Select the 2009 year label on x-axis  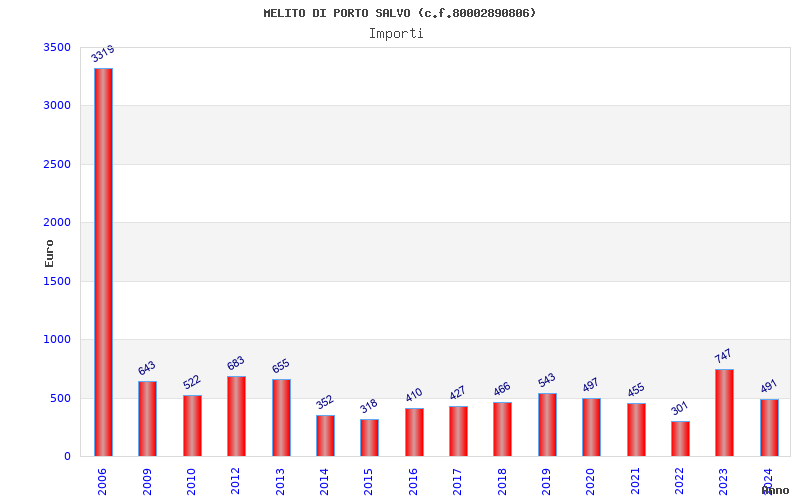(x=147, y=482)
